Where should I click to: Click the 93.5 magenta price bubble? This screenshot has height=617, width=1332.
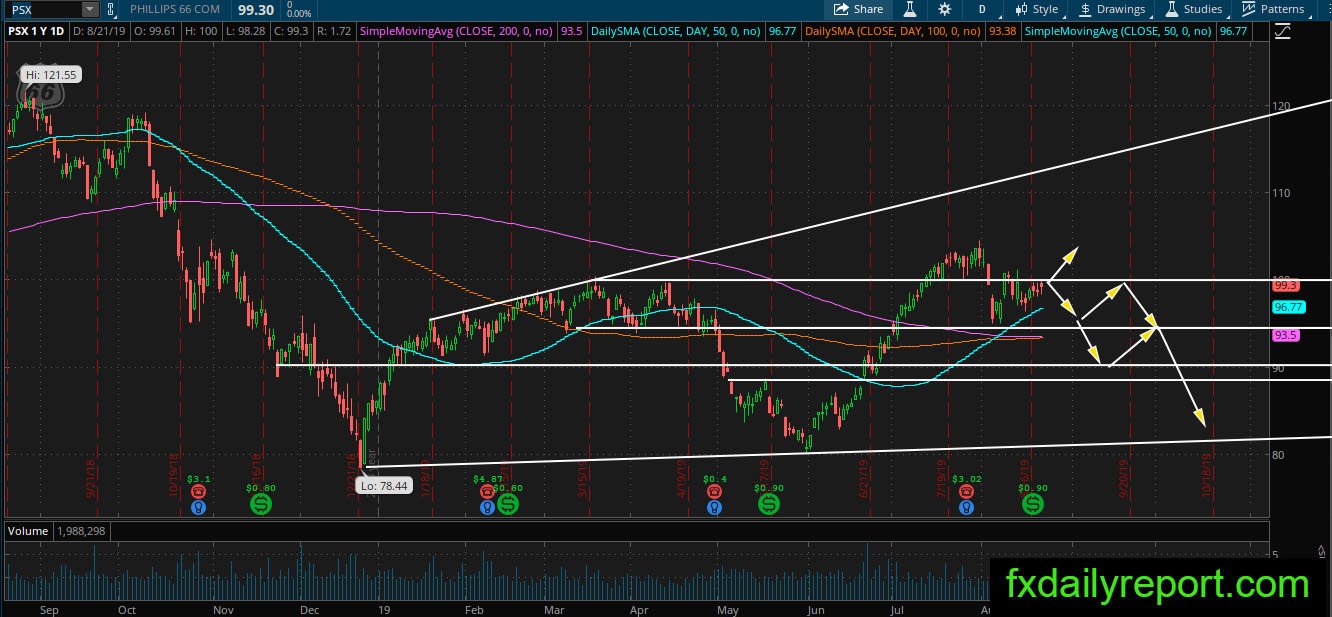(1285, 336)
